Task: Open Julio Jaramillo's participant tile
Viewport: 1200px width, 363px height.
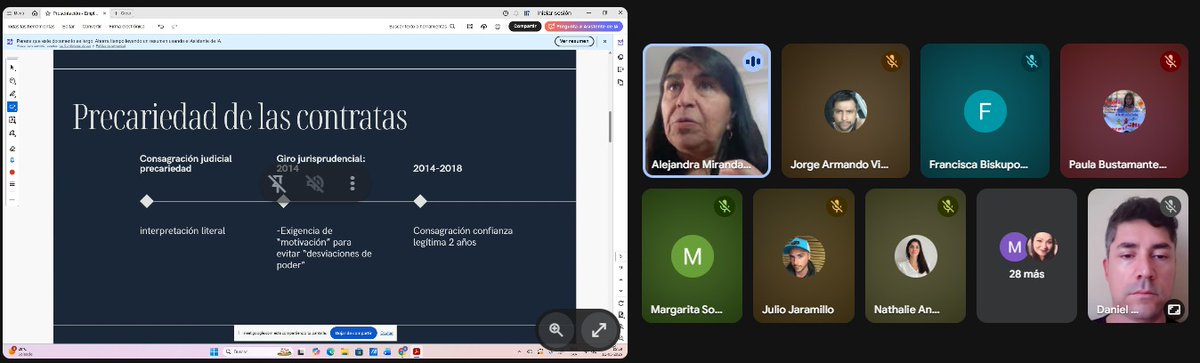Action: (803, 255)
